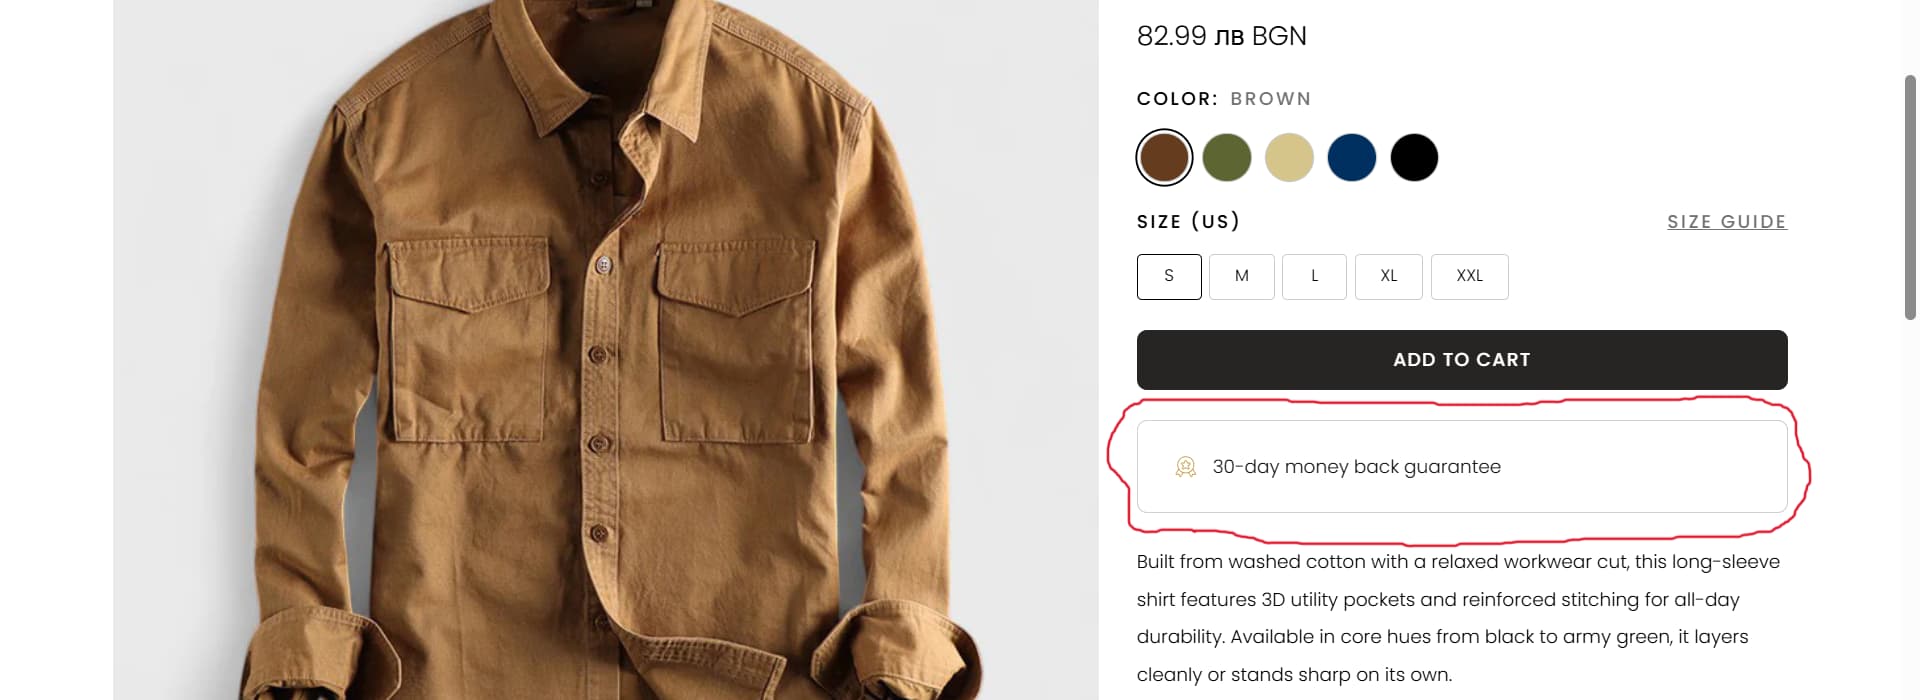This screenshot has width=1920, height=700.
Task: Choose size M option
Action: click(x=1242, y=276)
